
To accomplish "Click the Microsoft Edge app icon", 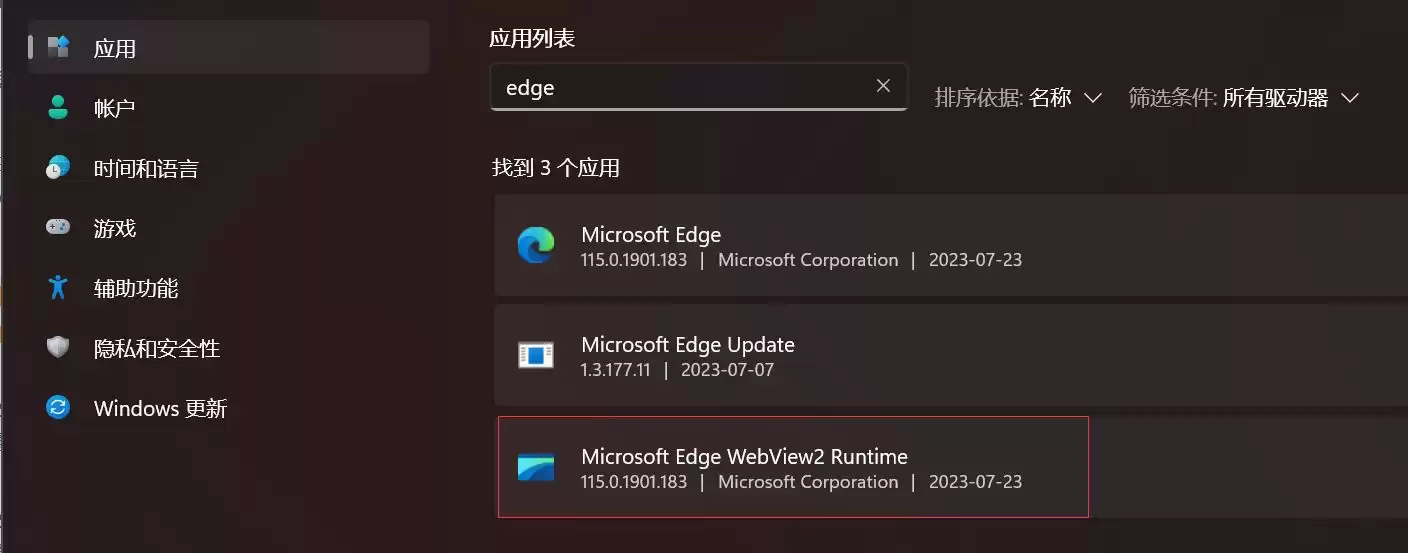I will [536, 246].
